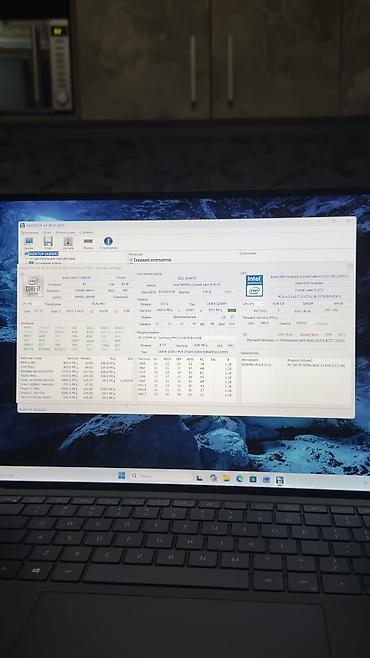Image resolution: width=370 pixels, height=658 pixels.
Task: Open the CPU #0 selector dropdown
Action: (x=31, y=303)
